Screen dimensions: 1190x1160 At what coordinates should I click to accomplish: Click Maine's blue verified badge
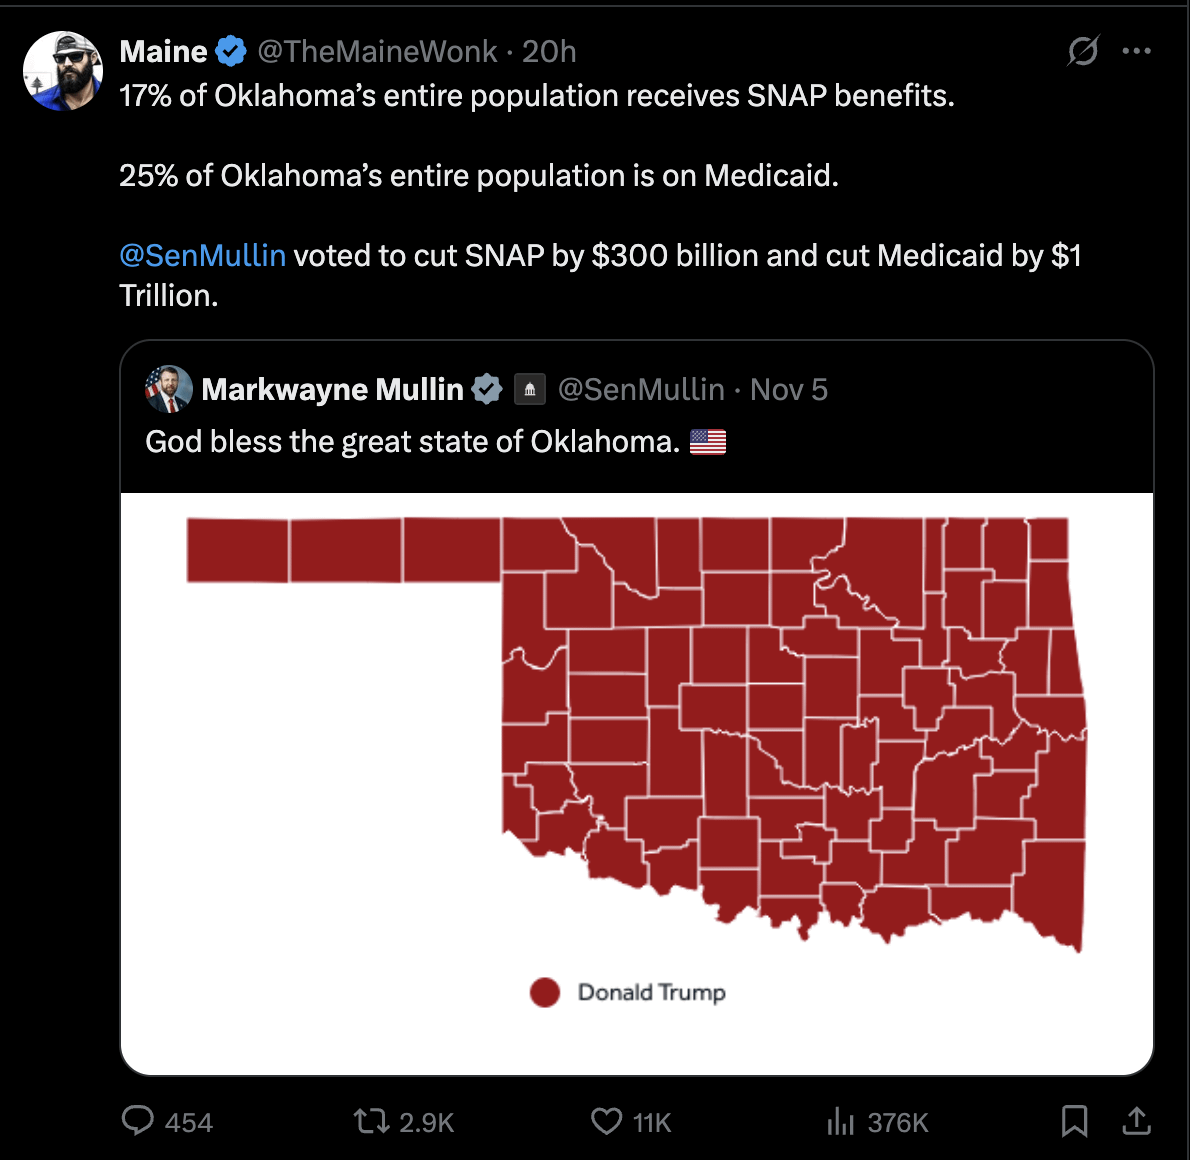pyautogui.click(x=231, y=51)
